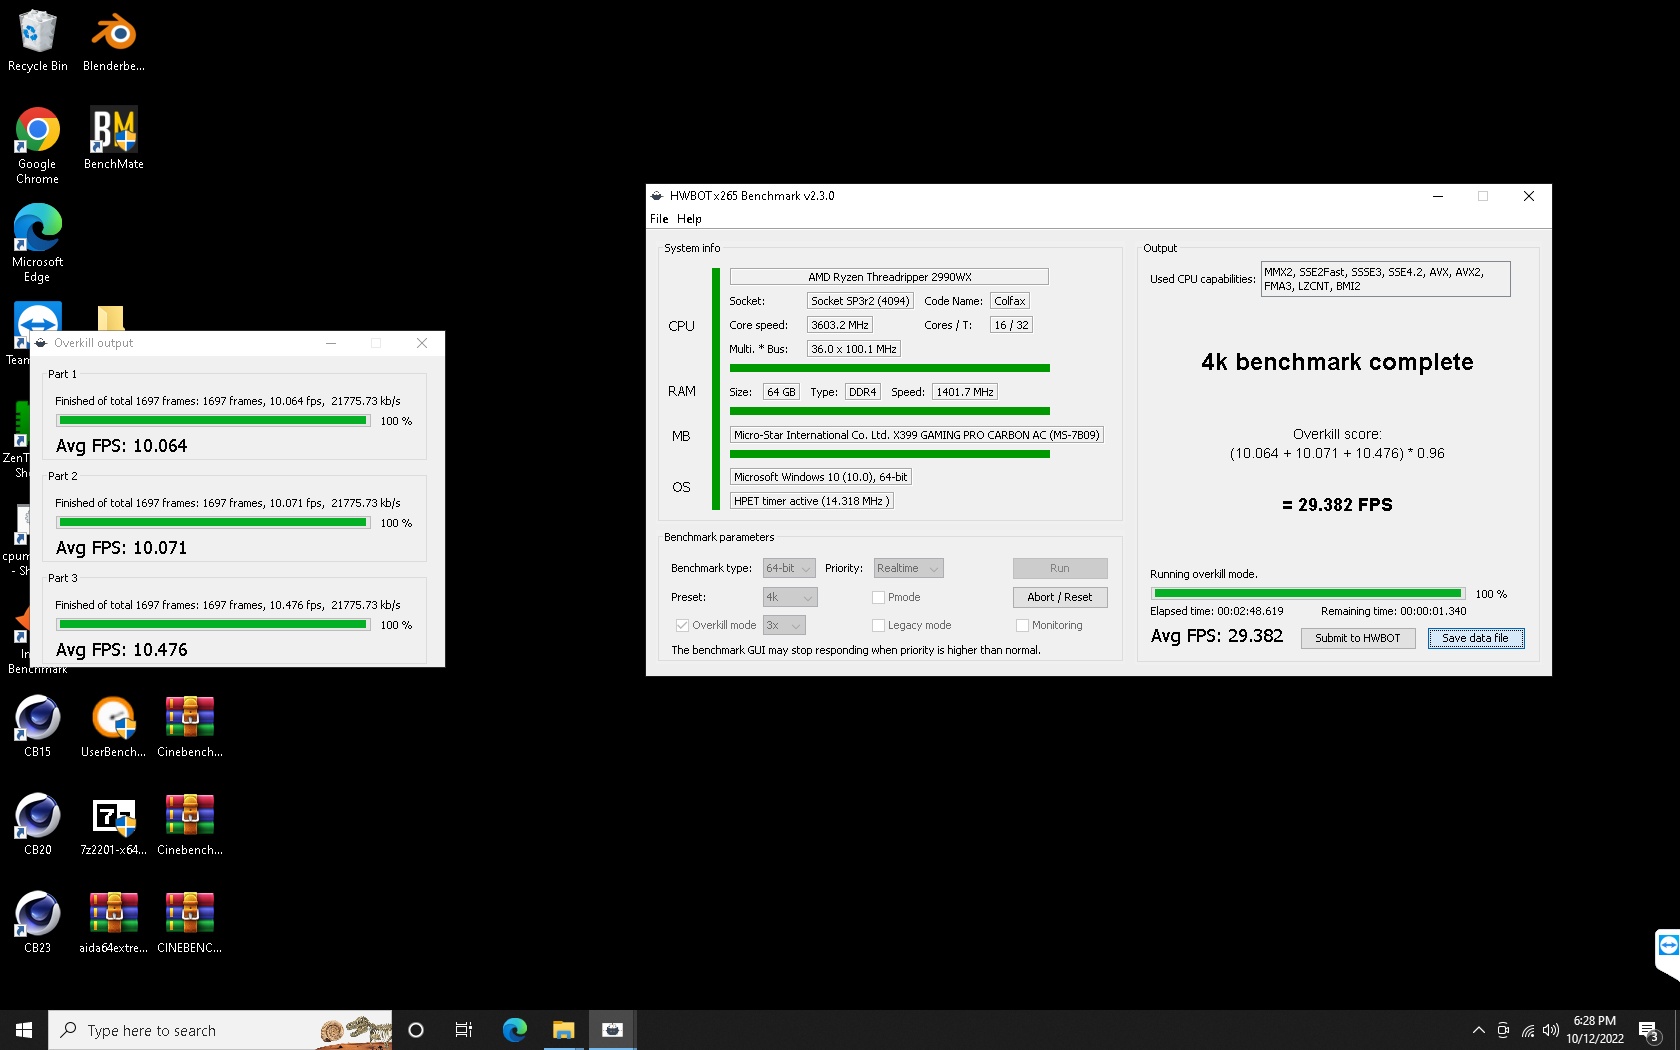Click the Abort / Reset button
The image size is (1680, 1050).
[x=1060, y=597]
